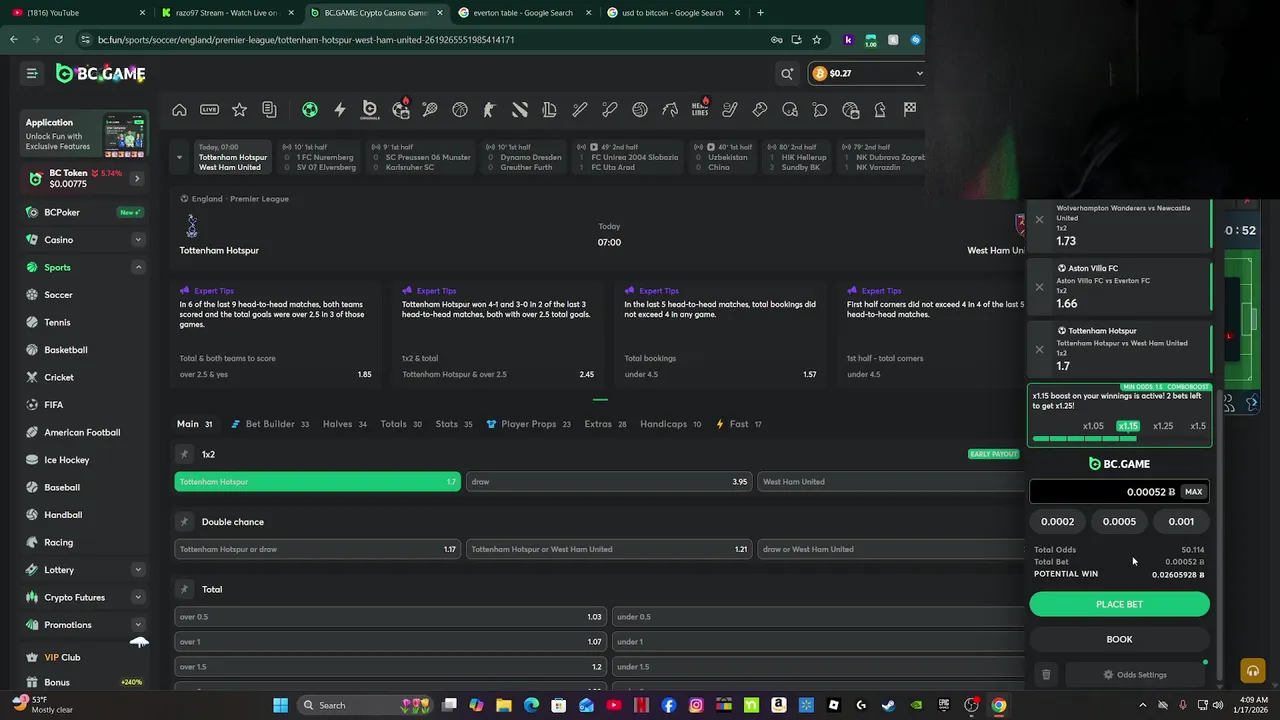The width and height of the screenshot is (1280, 720).
Task: Expand the Lottery sidebar section
Action: click(x=138, y=570)
